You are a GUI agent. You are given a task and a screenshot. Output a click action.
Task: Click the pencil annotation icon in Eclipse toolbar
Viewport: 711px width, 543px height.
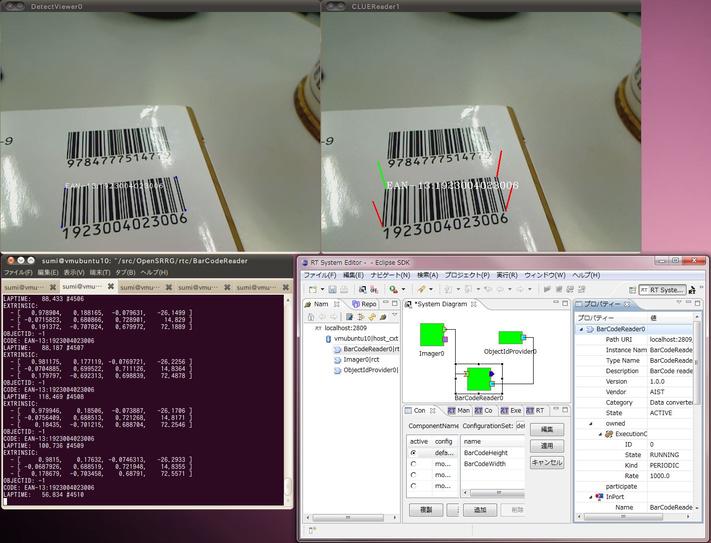(422, 289)
